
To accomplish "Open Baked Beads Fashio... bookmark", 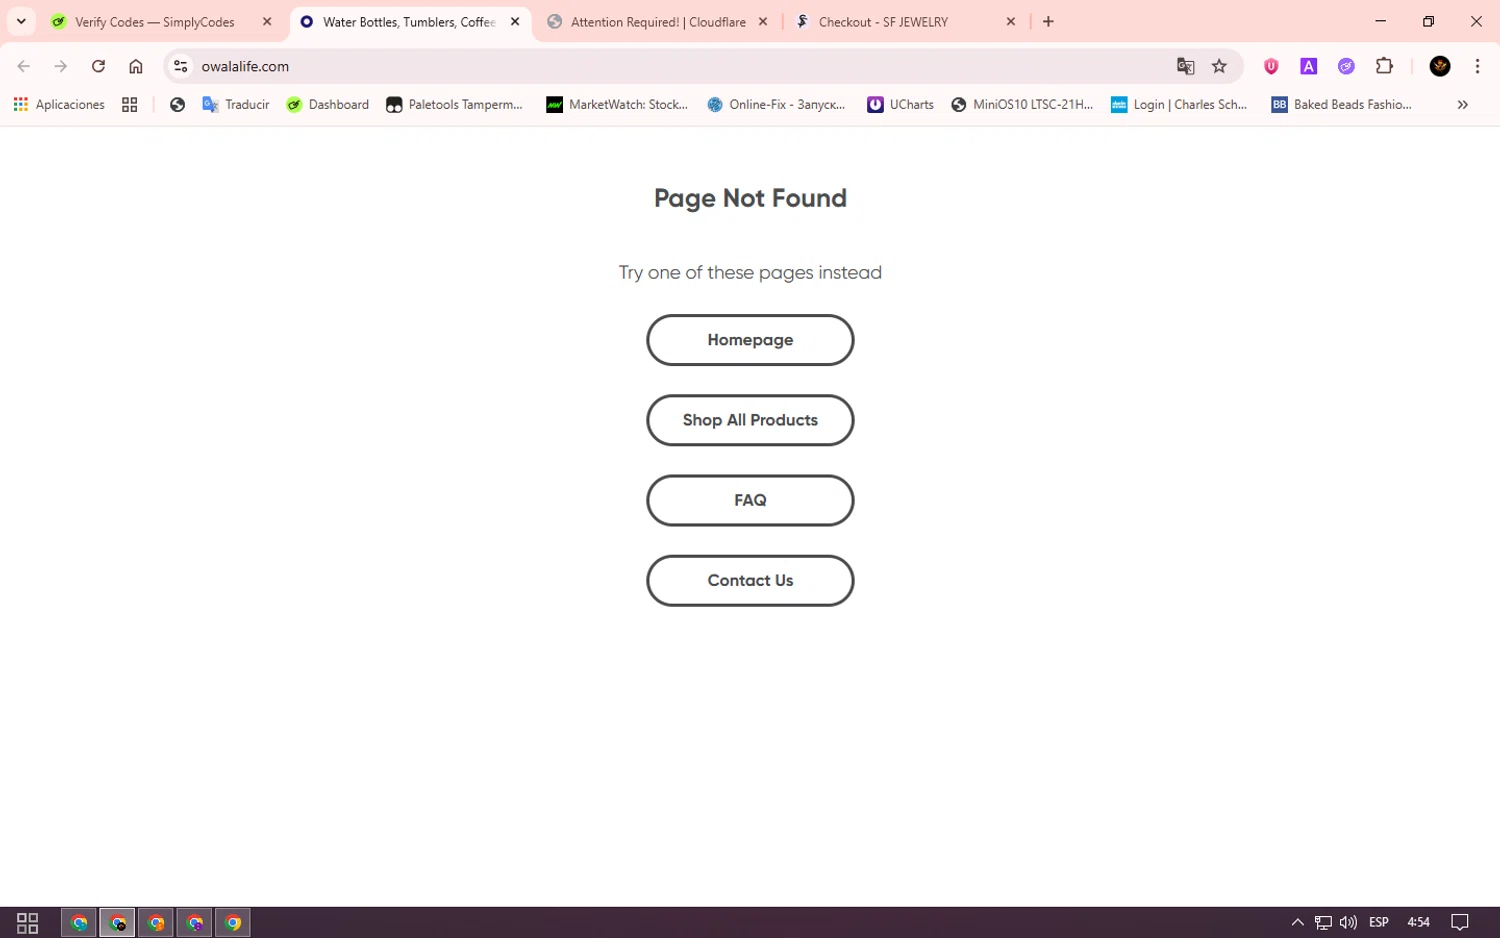I will coord(1341,104).
